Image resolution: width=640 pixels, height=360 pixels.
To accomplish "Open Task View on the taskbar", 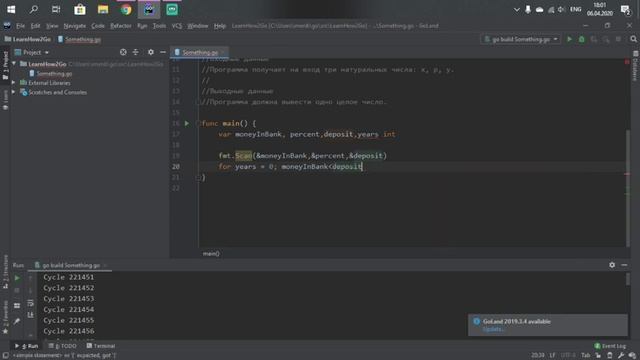I will click(x=56, y=9).
